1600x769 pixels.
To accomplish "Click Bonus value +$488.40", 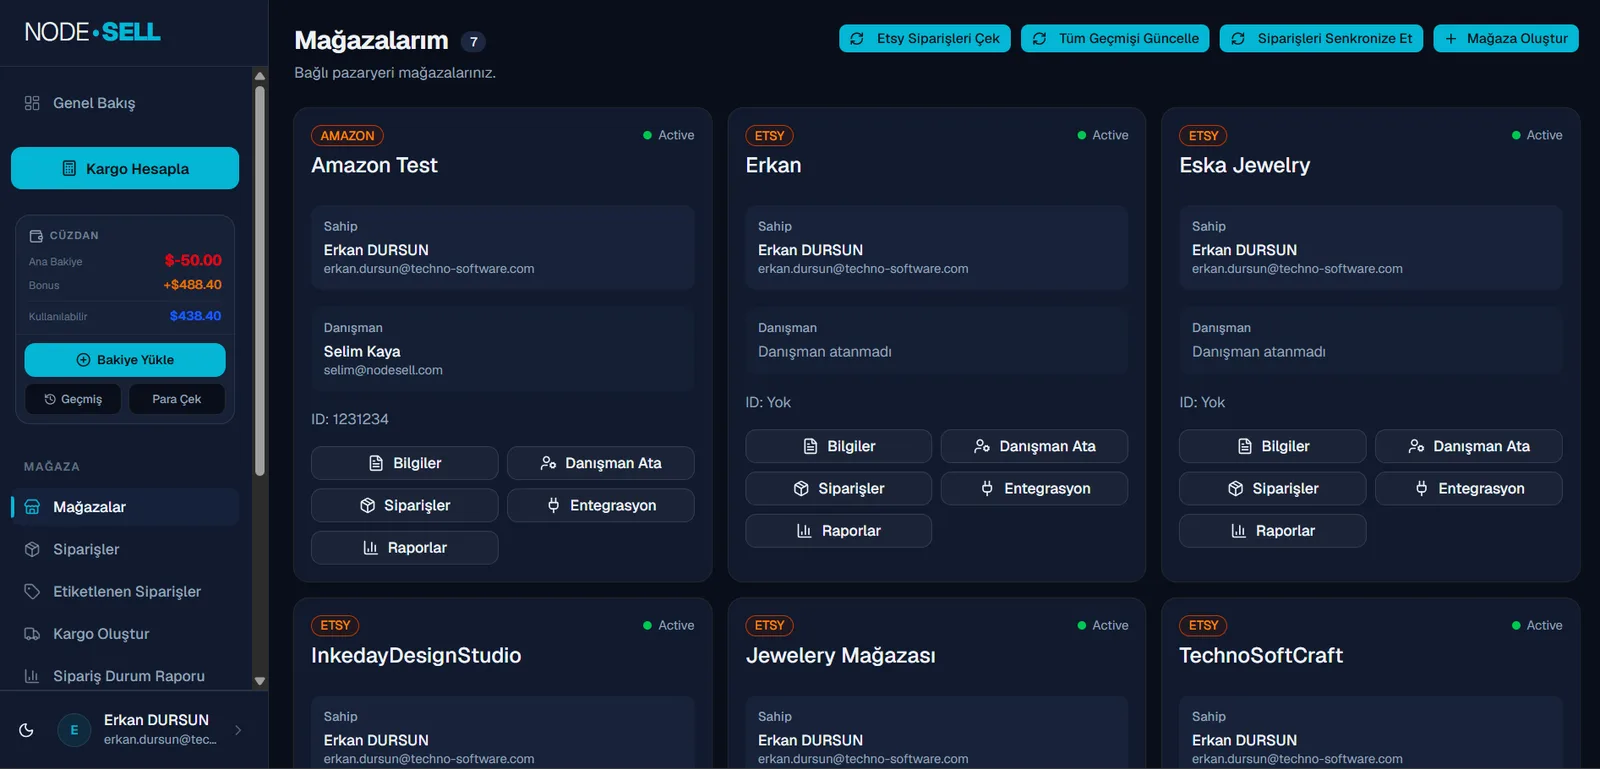I will coord(193,285).
